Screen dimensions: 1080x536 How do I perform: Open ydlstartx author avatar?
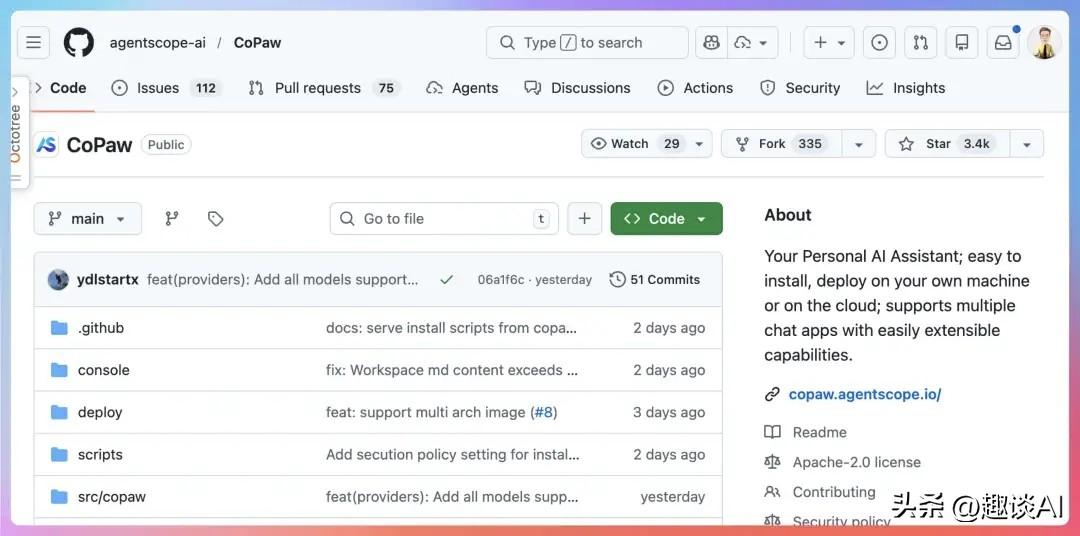[59, 280]
